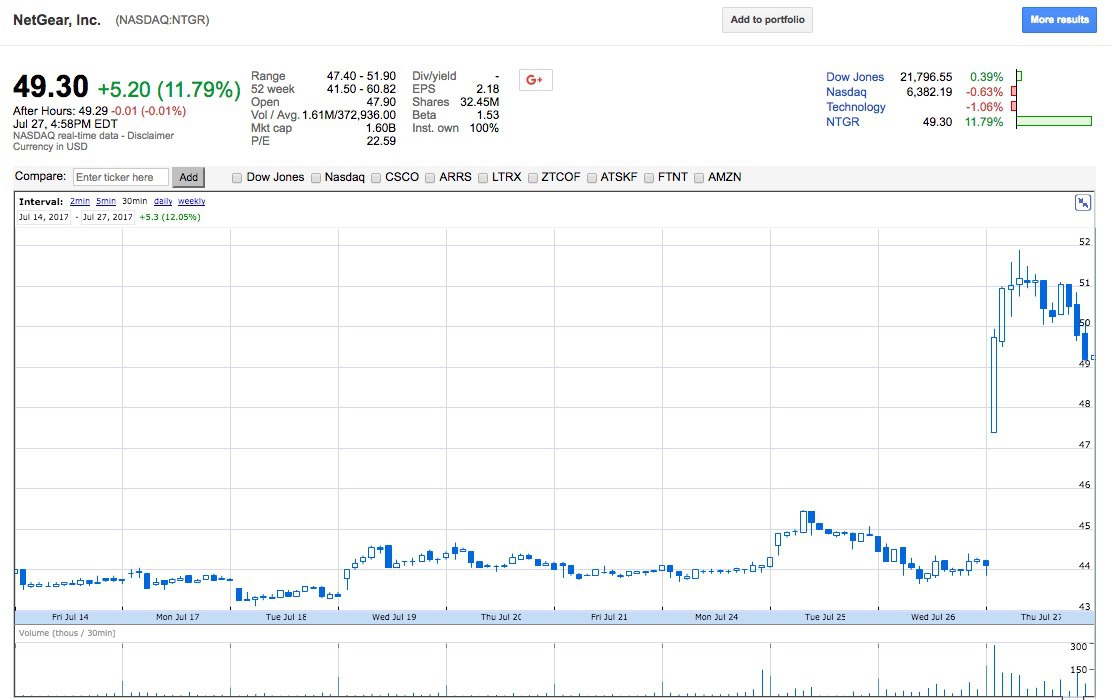Click the Add button beside ticker field
Image resolution: width=1112 pixels, height=700 pixels.
188,177
